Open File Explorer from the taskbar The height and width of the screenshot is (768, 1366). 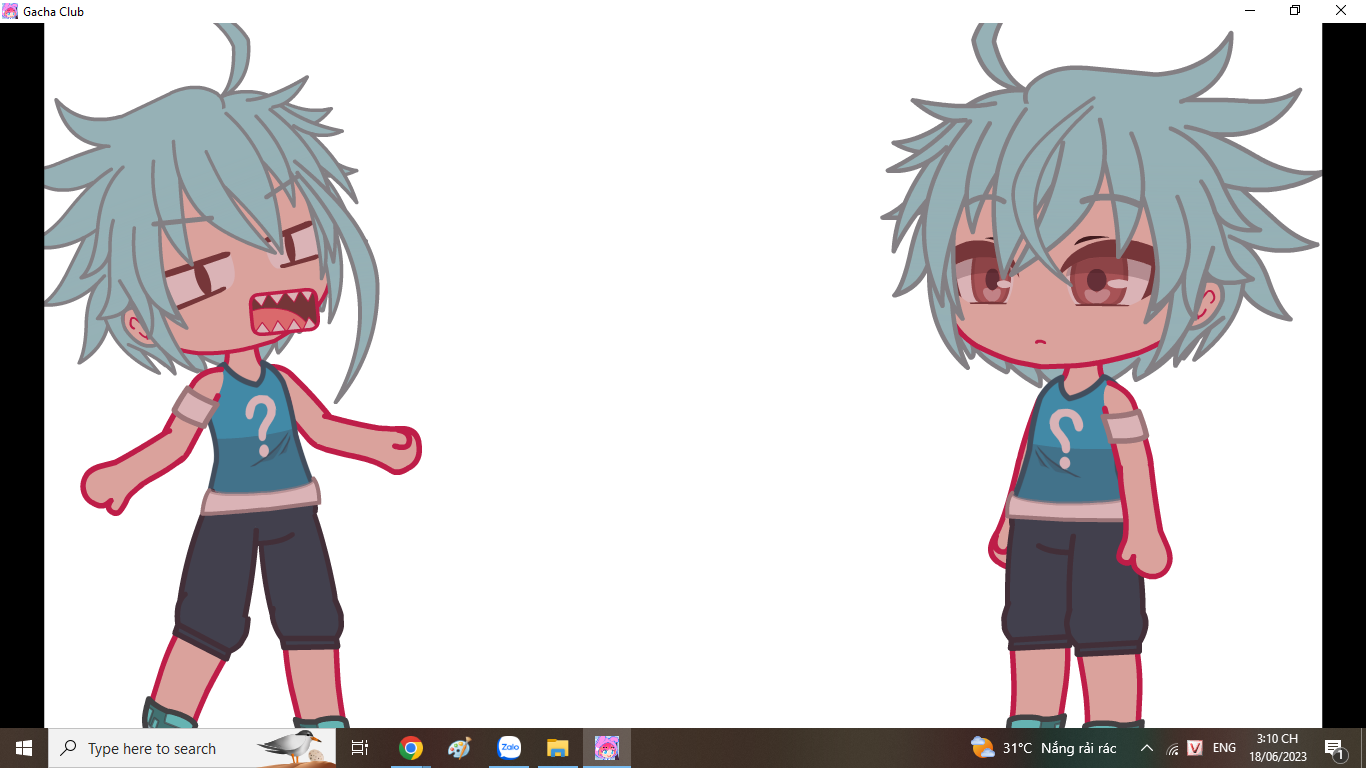tap(558, 748)
